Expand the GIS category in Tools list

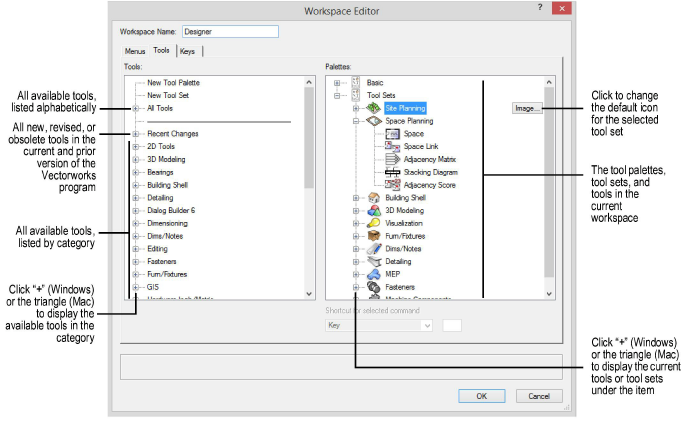[x=136, y=287]
